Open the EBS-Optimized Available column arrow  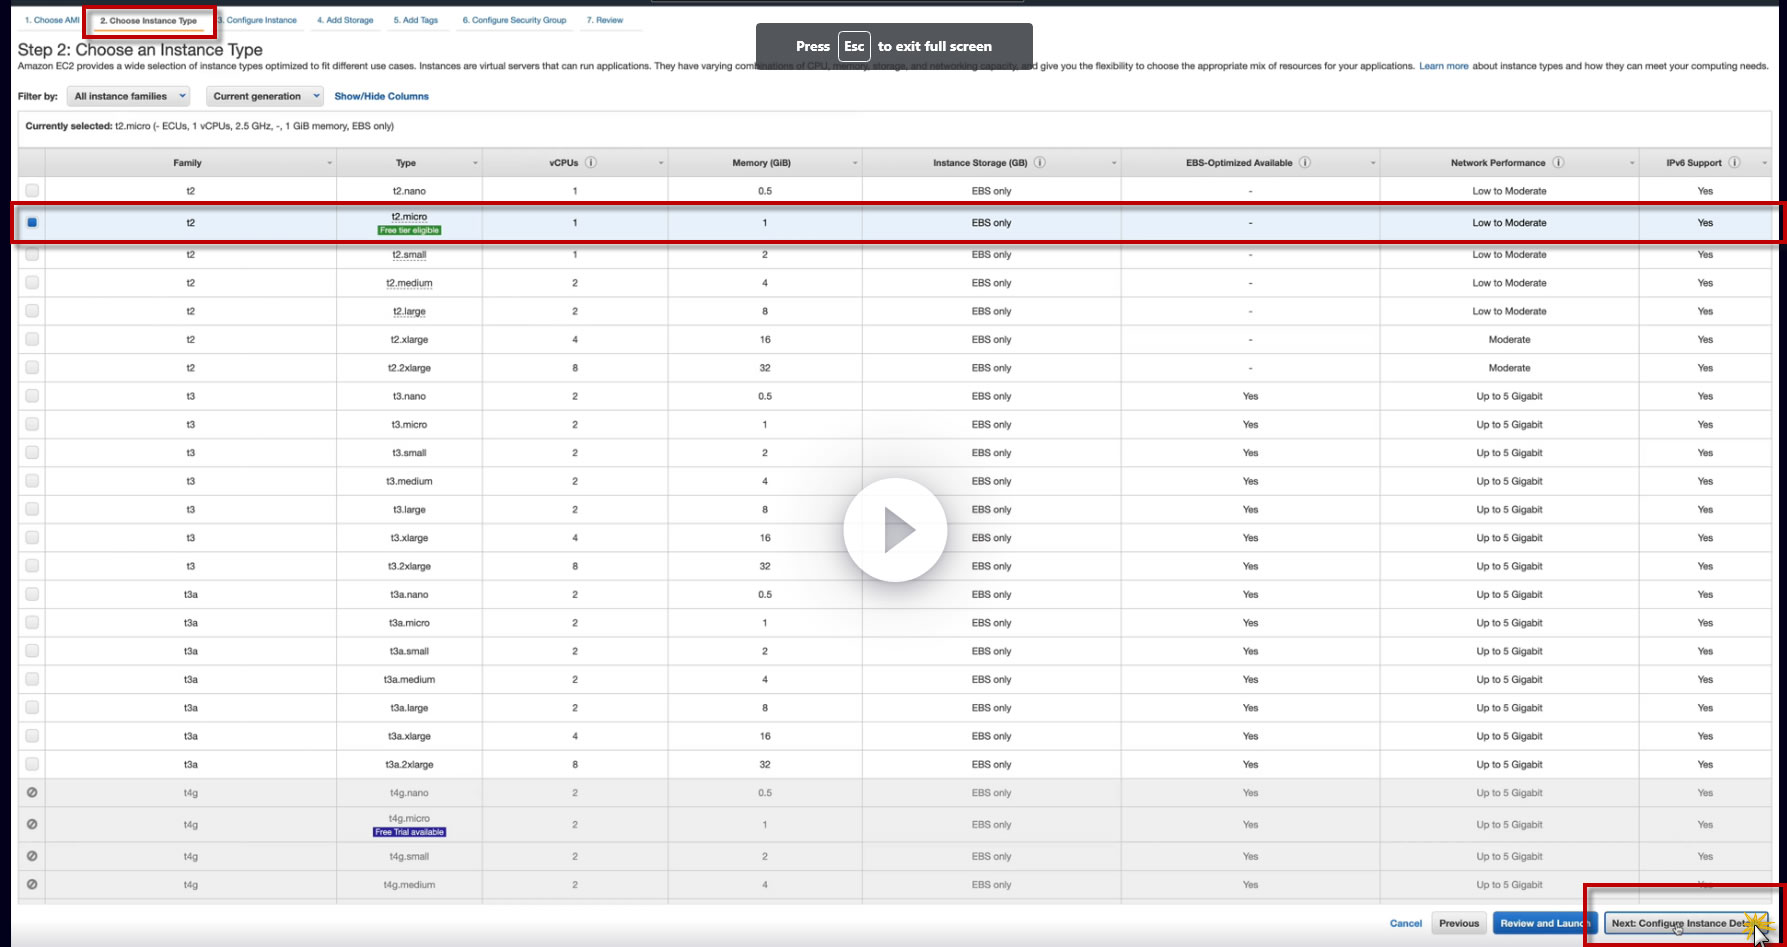click(x=1373, y=163)
